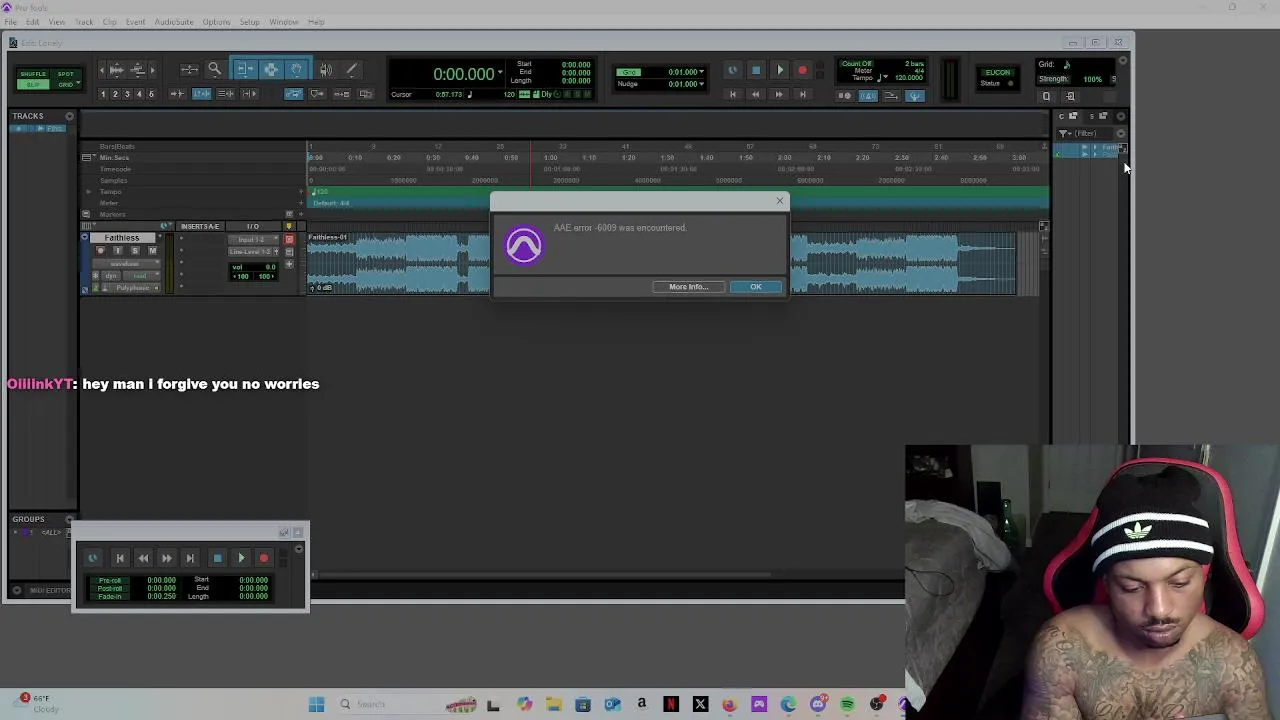Open the Window menu
1280x720 pixels.
tap(283, 22)
